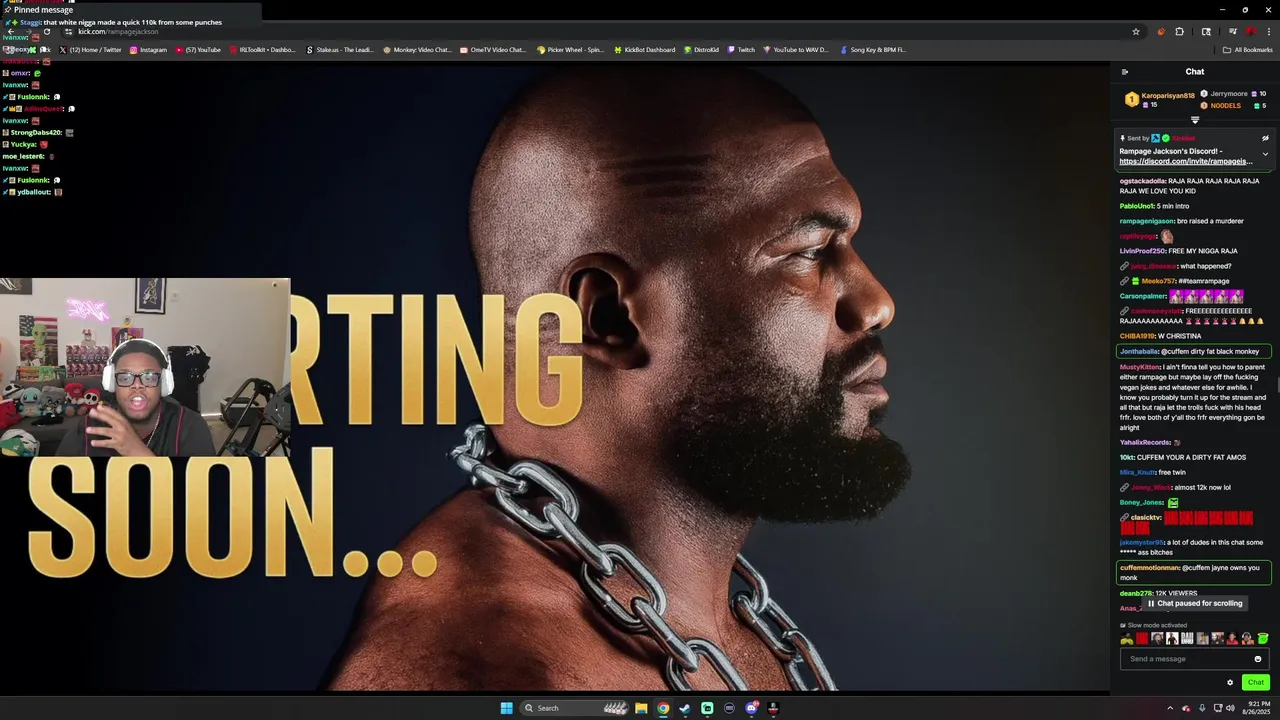The image size is (1280, 720).
Task: Resume chat via Chat paused for scrolling
Action: tap(1194, 603)
